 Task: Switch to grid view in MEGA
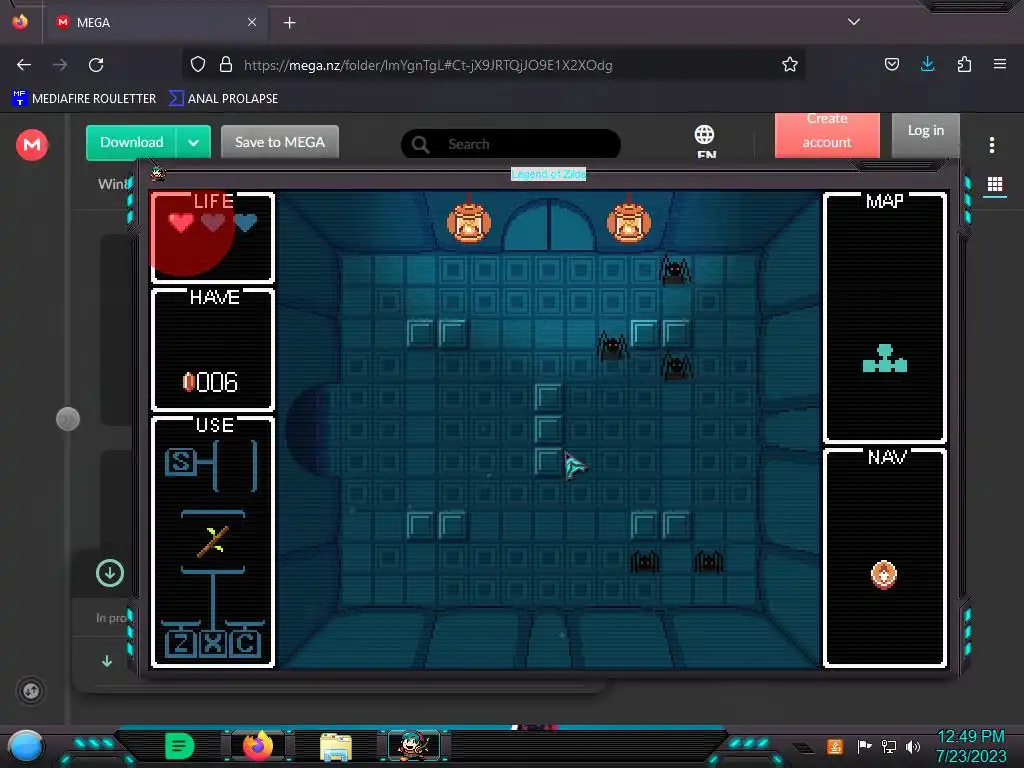click(995, 184)
